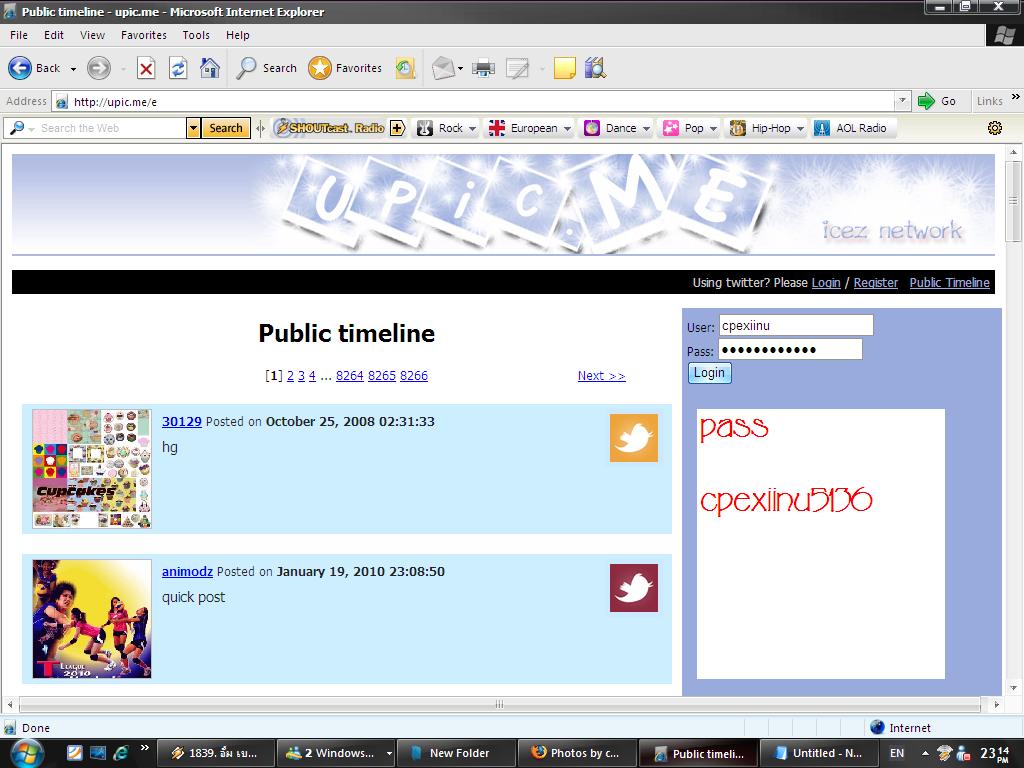Stop page loading with red X
This screenshot has width=1024, height=768.
pos(146,68)
